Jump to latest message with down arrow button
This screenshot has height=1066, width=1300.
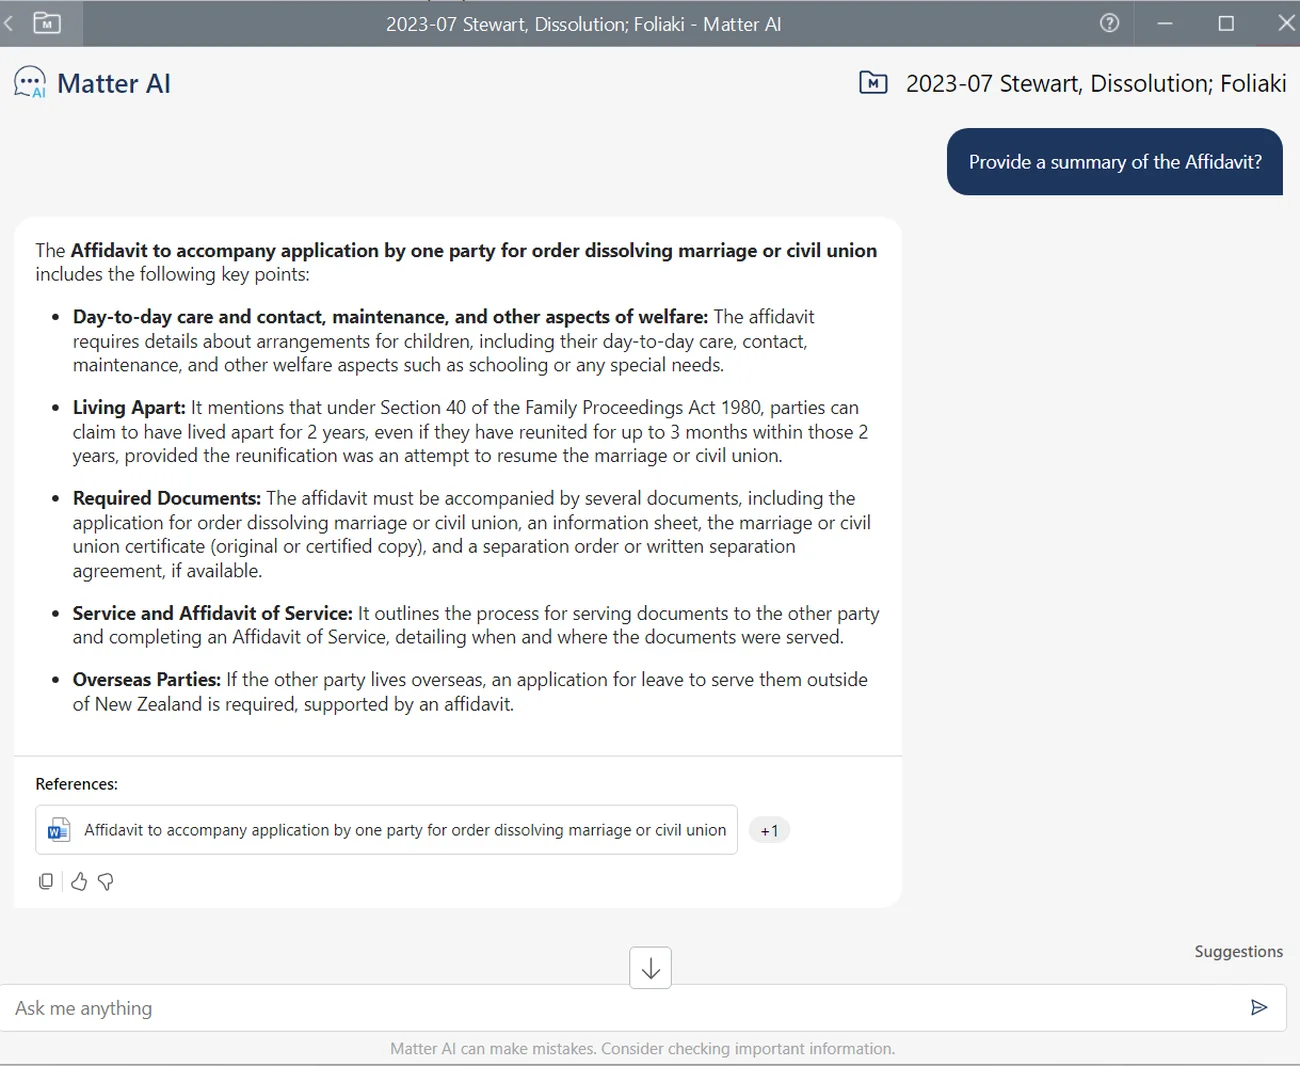[650, 968]
